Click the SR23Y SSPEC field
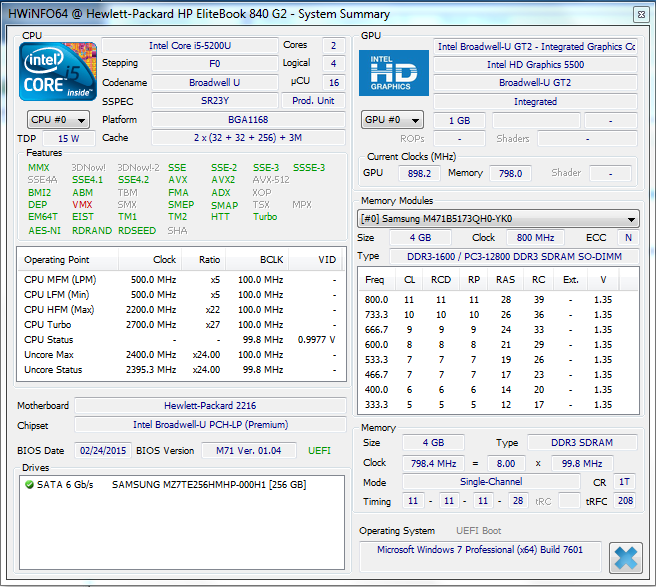Screen dimensions: 656x587 (215, 101)
